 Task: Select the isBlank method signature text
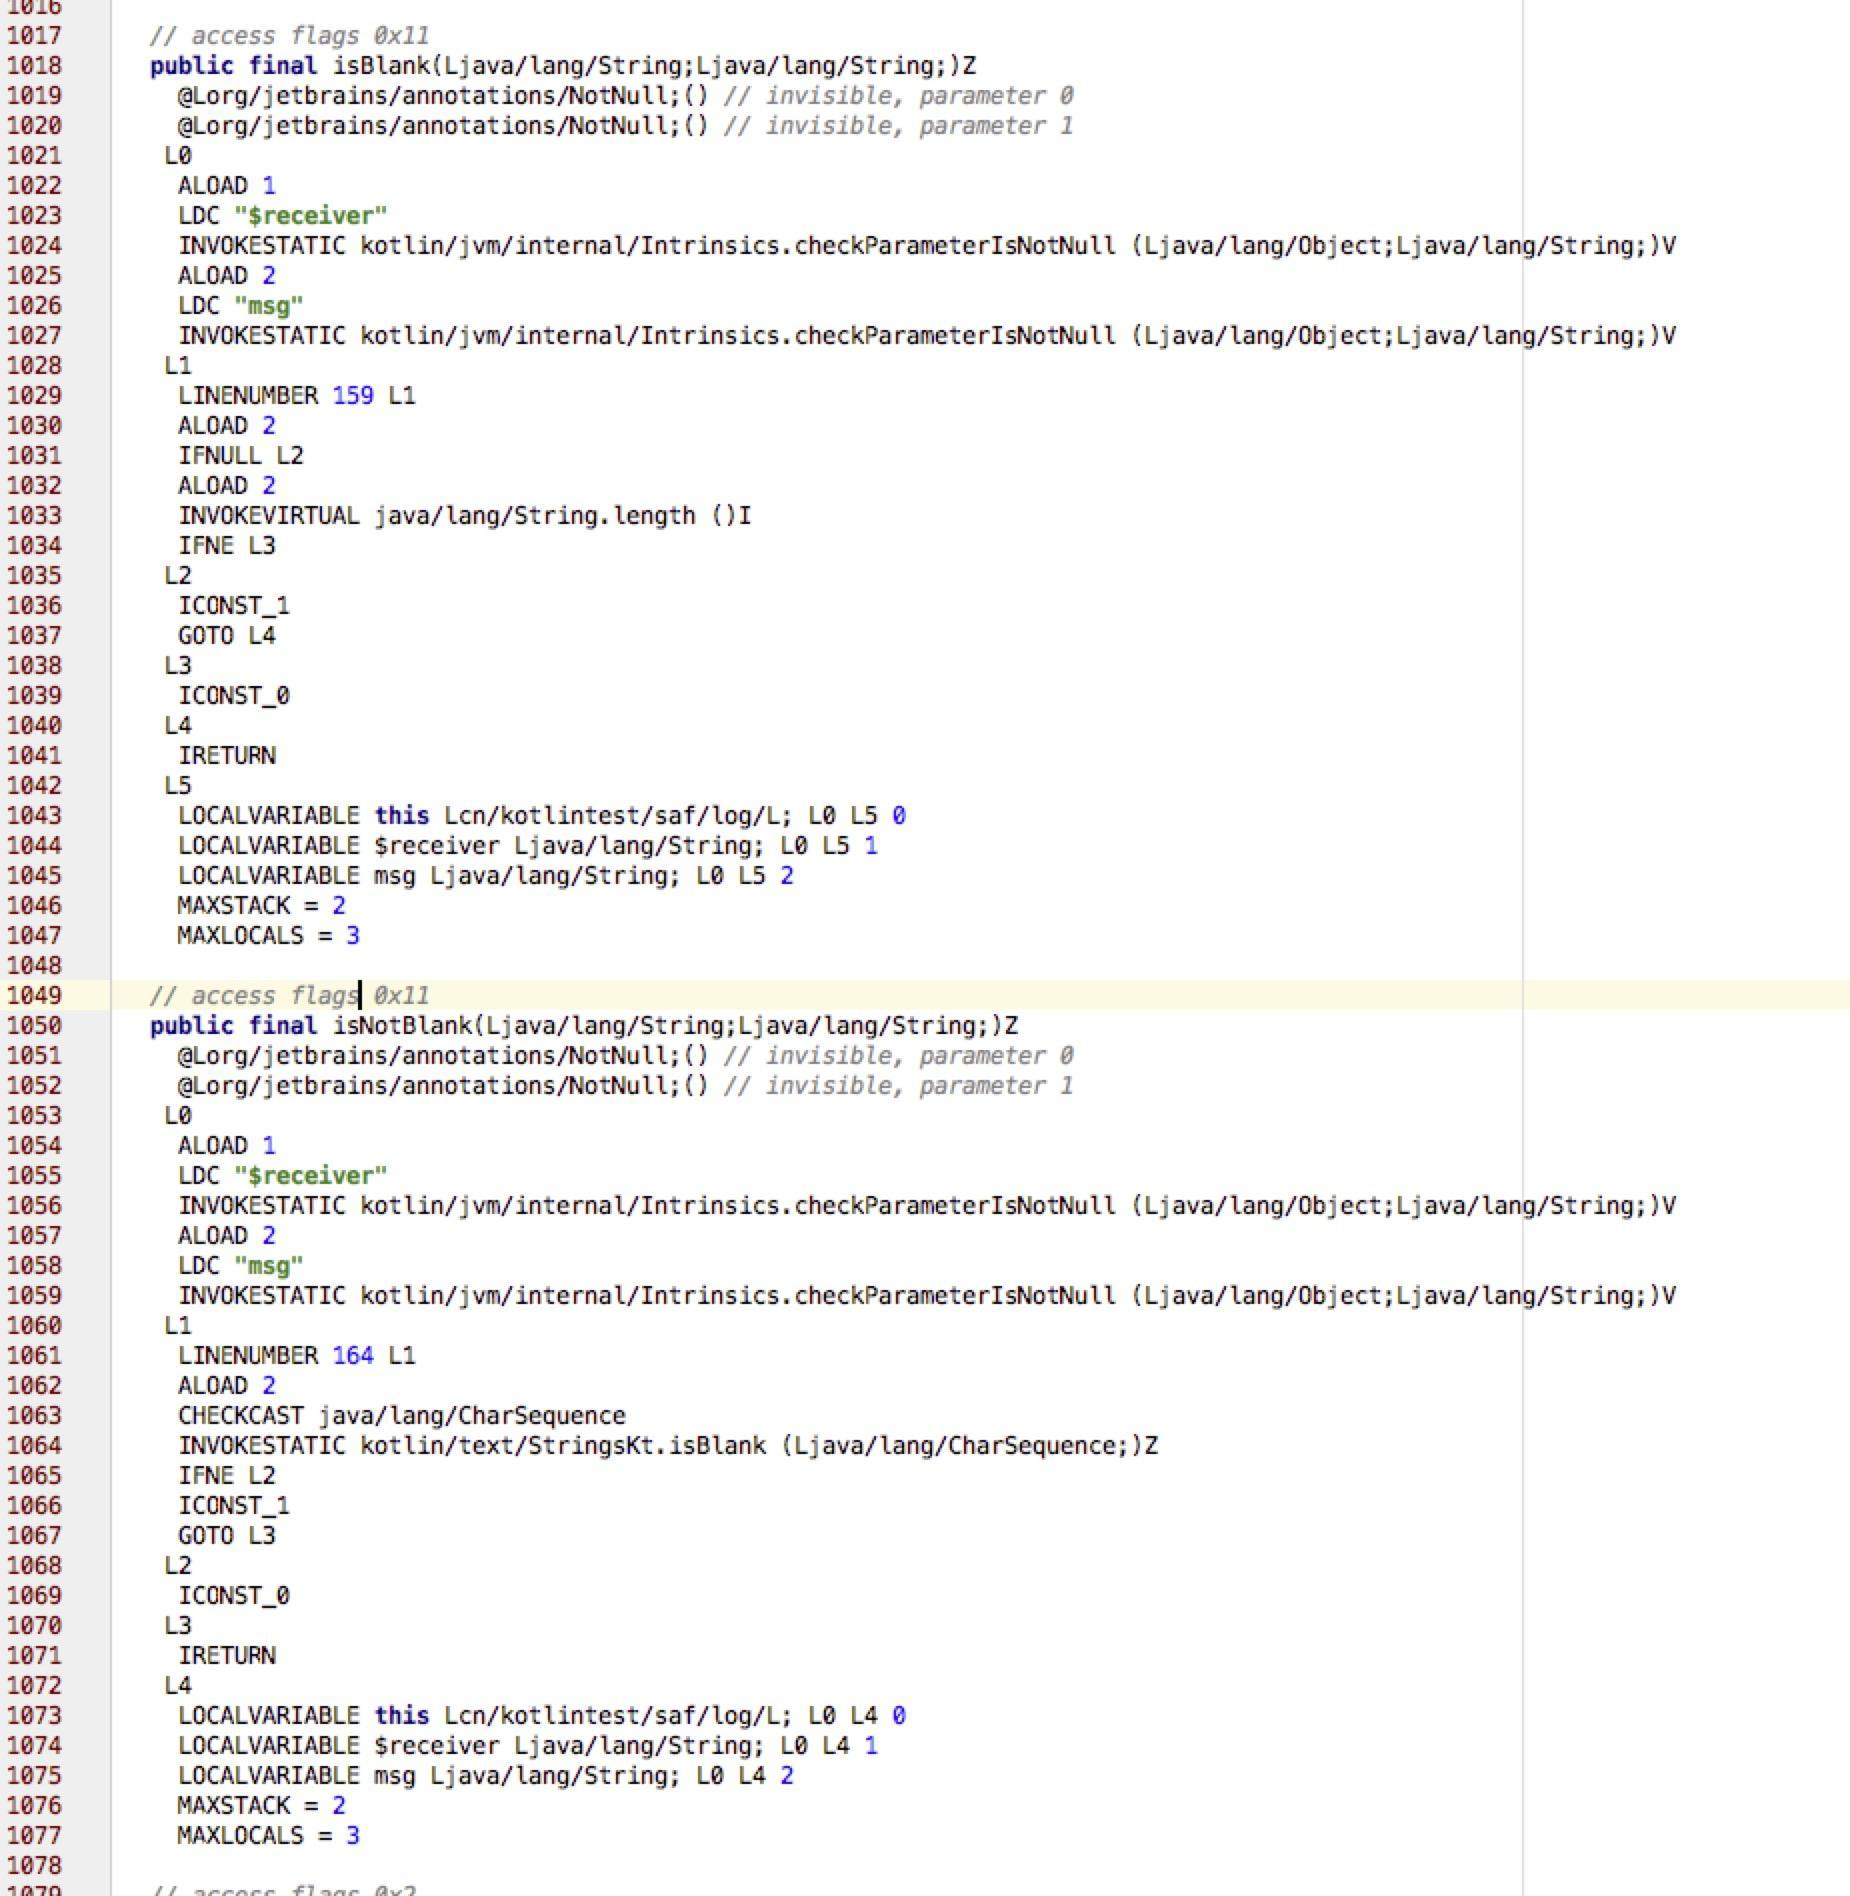pos(563,66)
